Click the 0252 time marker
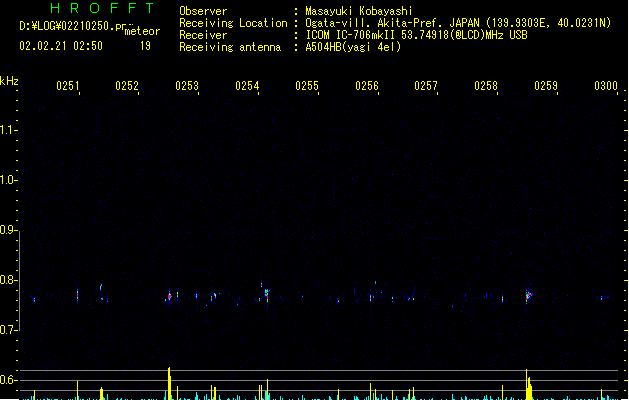Image resolution: width=629 pixels, height=400 pixels. click(x=127, y=86)
